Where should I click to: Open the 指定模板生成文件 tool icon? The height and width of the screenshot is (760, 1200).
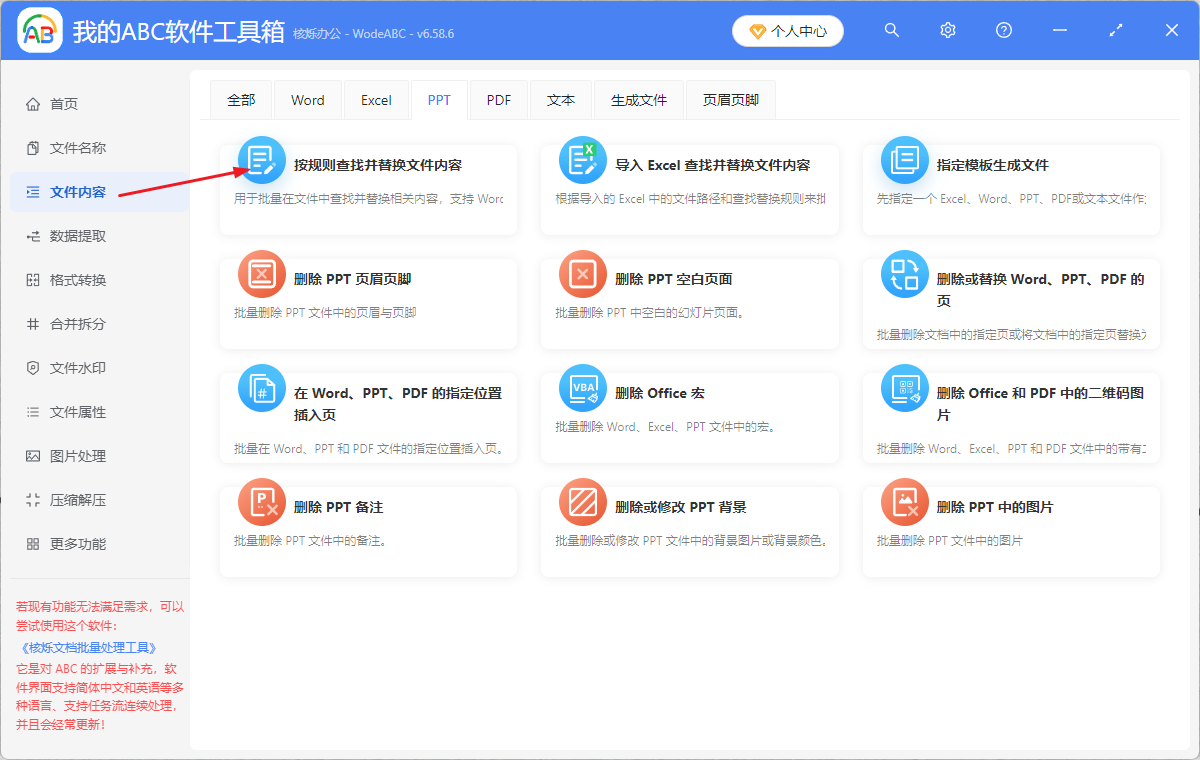[x=904, y=158]
